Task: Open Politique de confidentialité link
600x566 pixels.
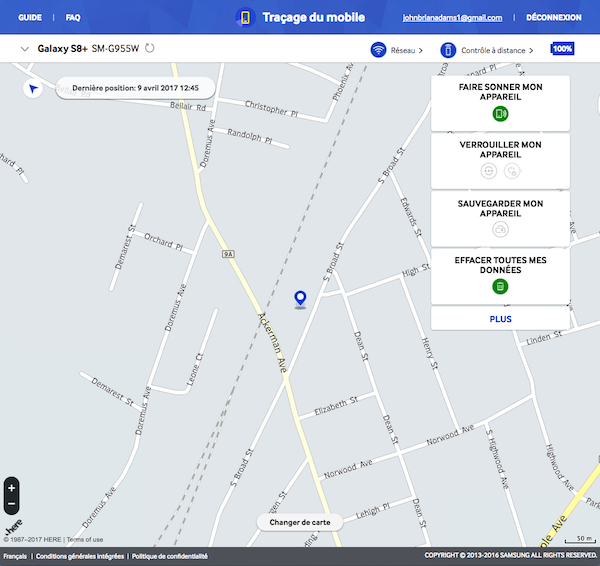Action: [x=170, y=556]
